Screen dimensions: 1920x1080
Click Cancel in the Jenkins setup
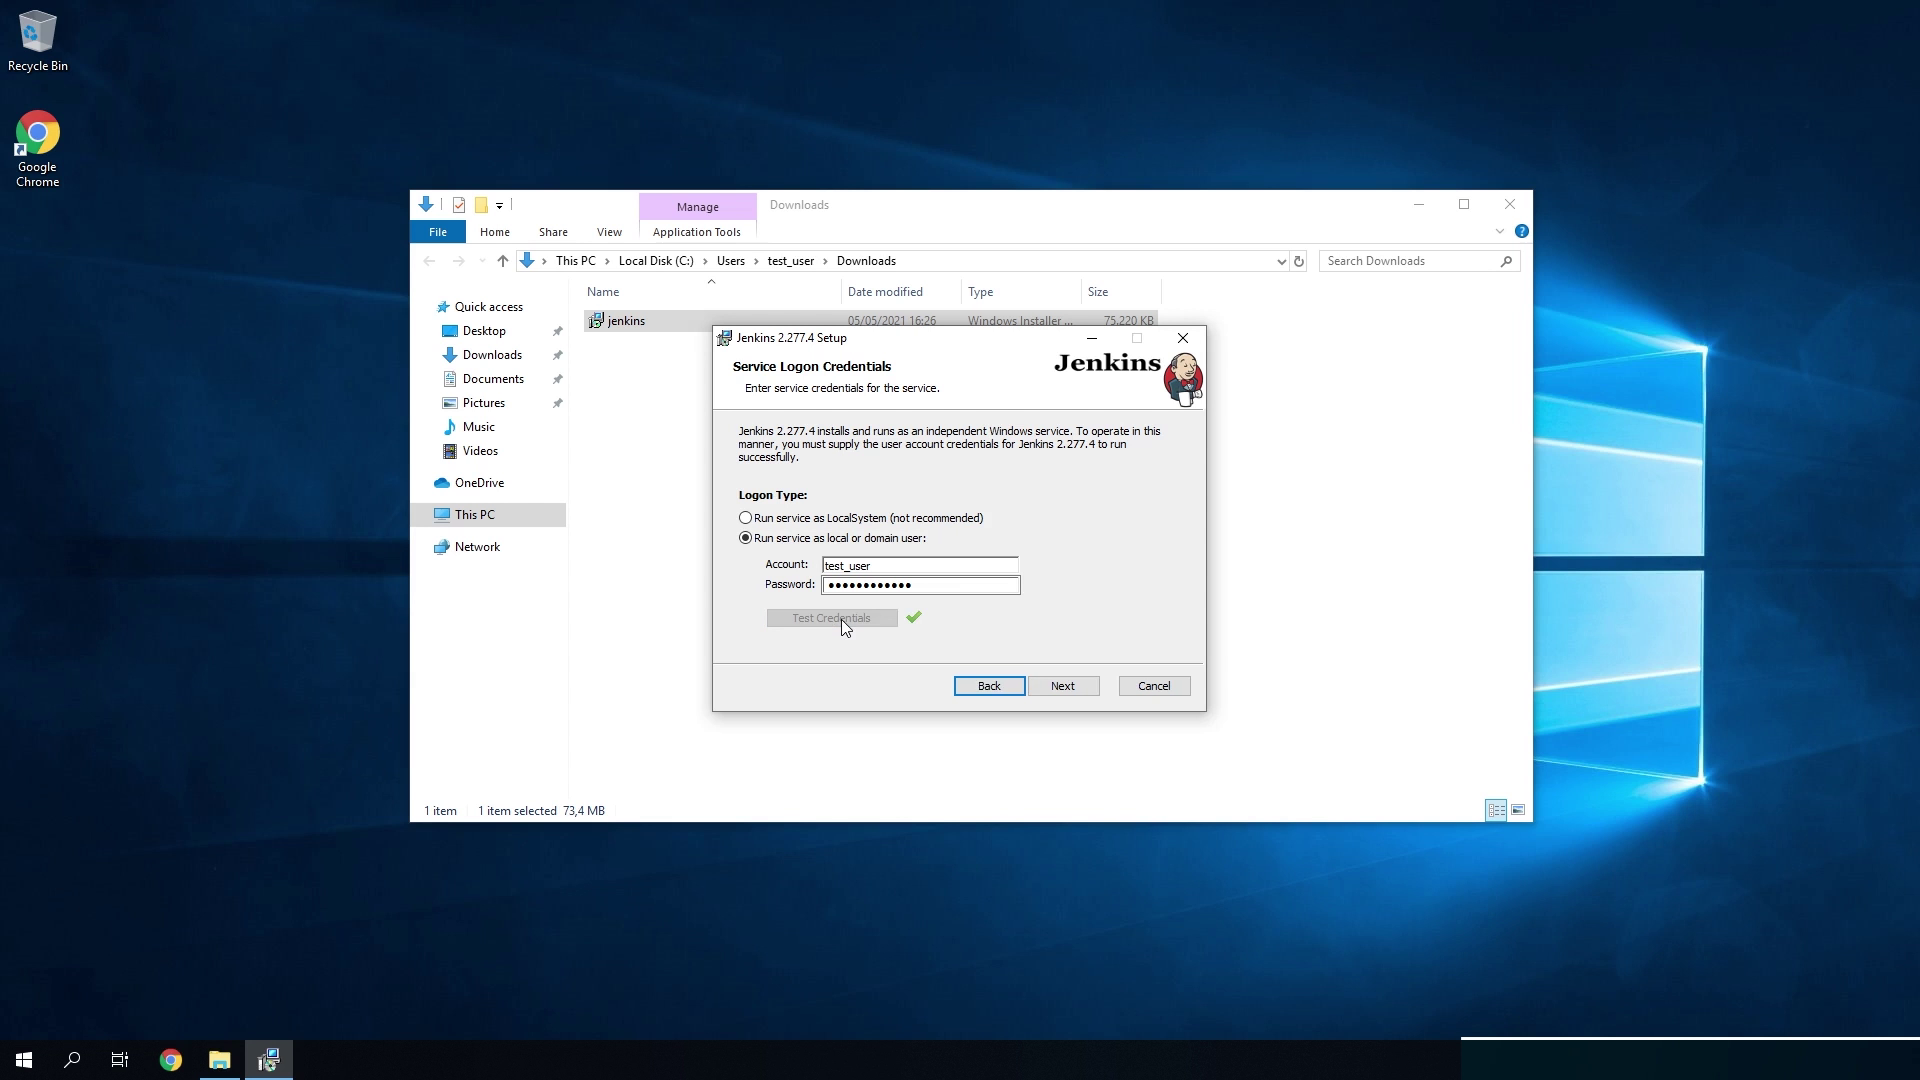pos(1153,686)
